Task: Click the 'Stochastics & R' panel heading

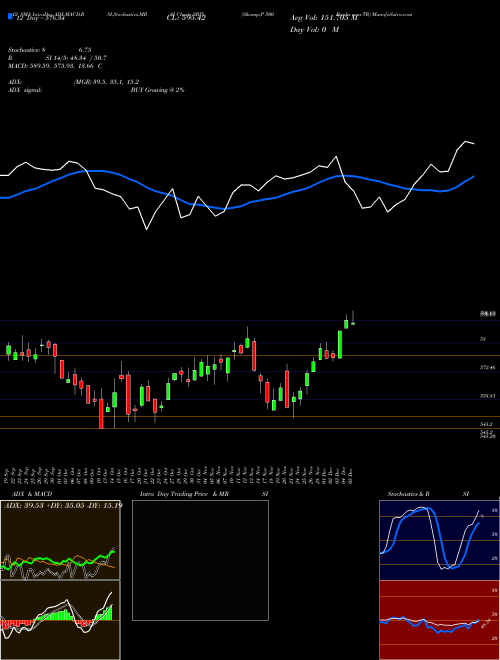Action: pos(409,494)
